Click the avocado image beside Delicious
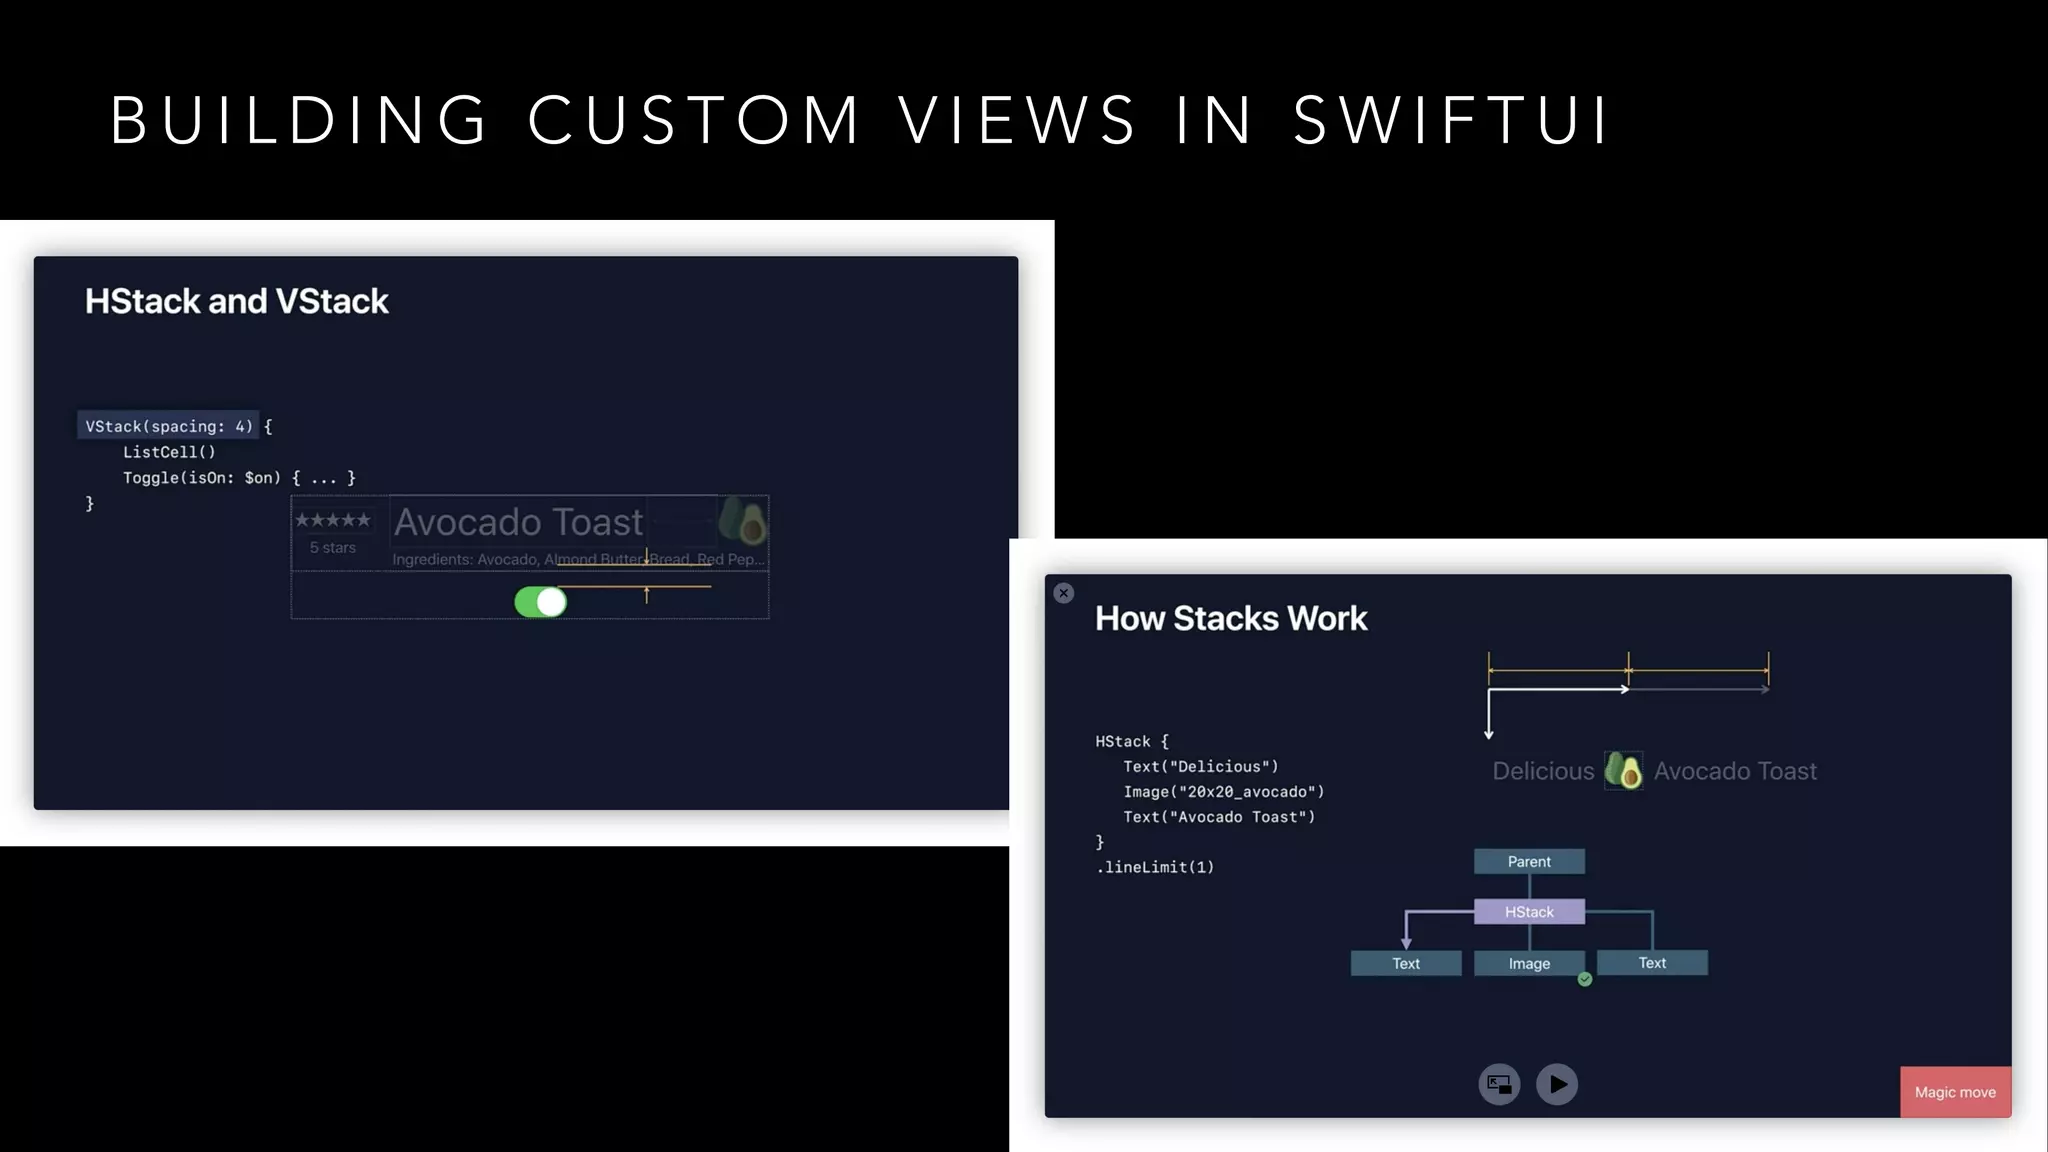This screenshot has height=1152, width=2048. click(x=1623, y=771)
